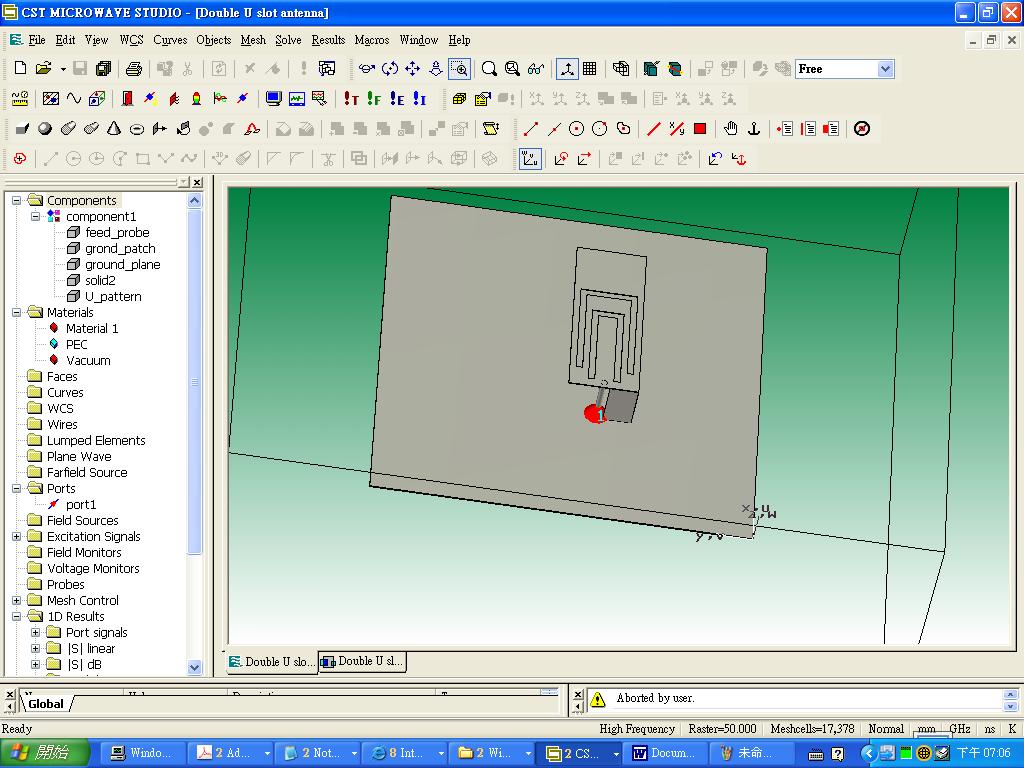Open the Mesh menu
Viewport: 1024px width, 768px height.
253,40
